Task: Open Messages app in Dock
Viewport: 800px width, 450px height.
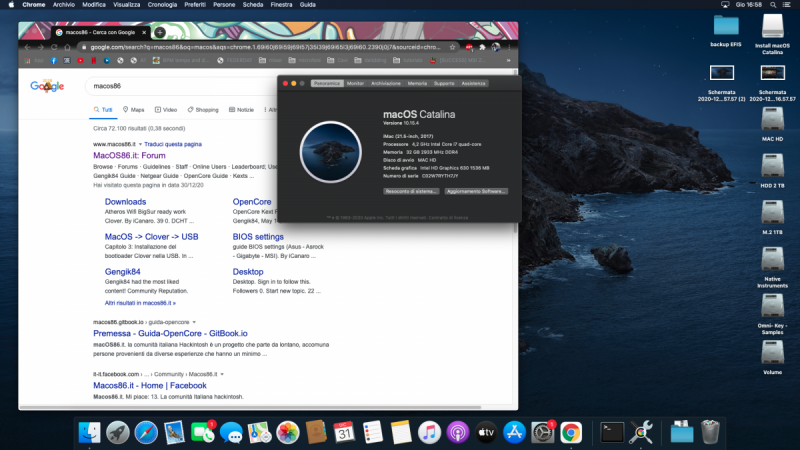Action: (x=231, y=433)
